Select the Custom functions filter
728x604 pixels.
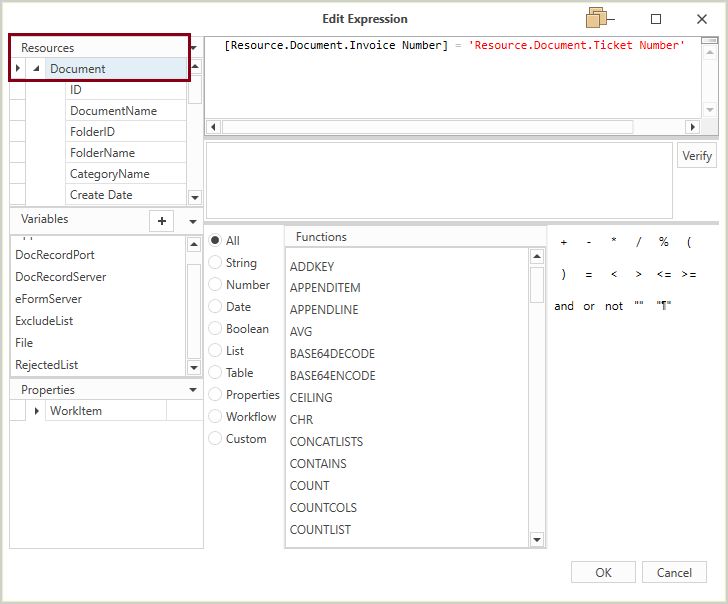(x=215, y=438)
